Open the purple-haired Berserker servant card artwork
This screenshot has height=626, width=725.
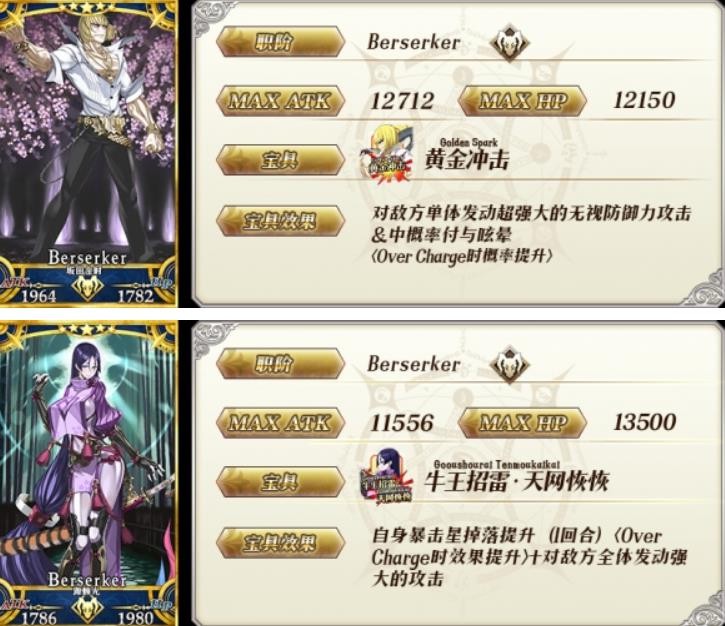point(88,475)
